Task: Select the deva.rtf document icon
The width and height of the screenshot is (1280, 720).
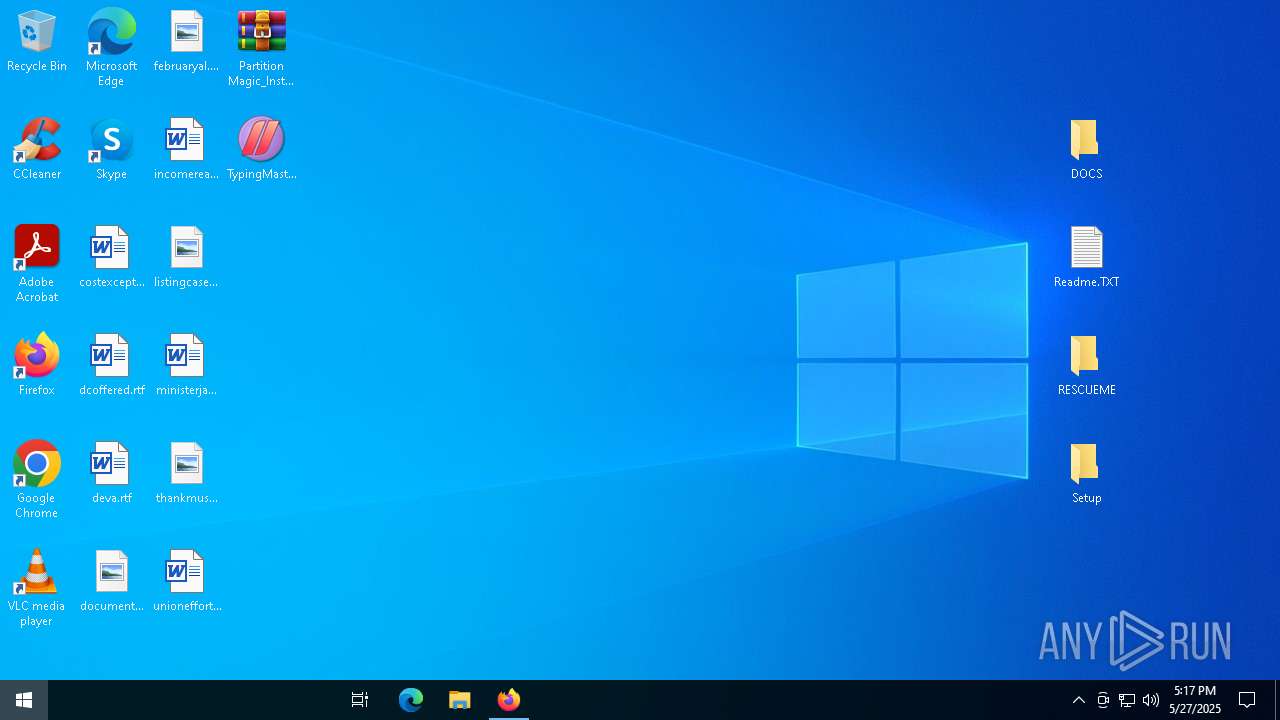Action: coord(111,474)
